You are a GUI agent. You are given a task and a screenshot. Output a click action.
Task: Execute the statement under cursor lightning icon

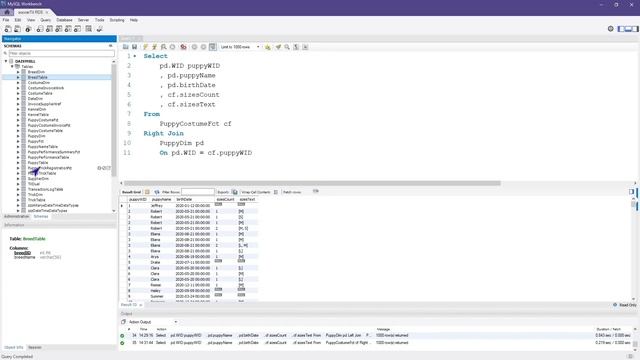tap(154, 47)
